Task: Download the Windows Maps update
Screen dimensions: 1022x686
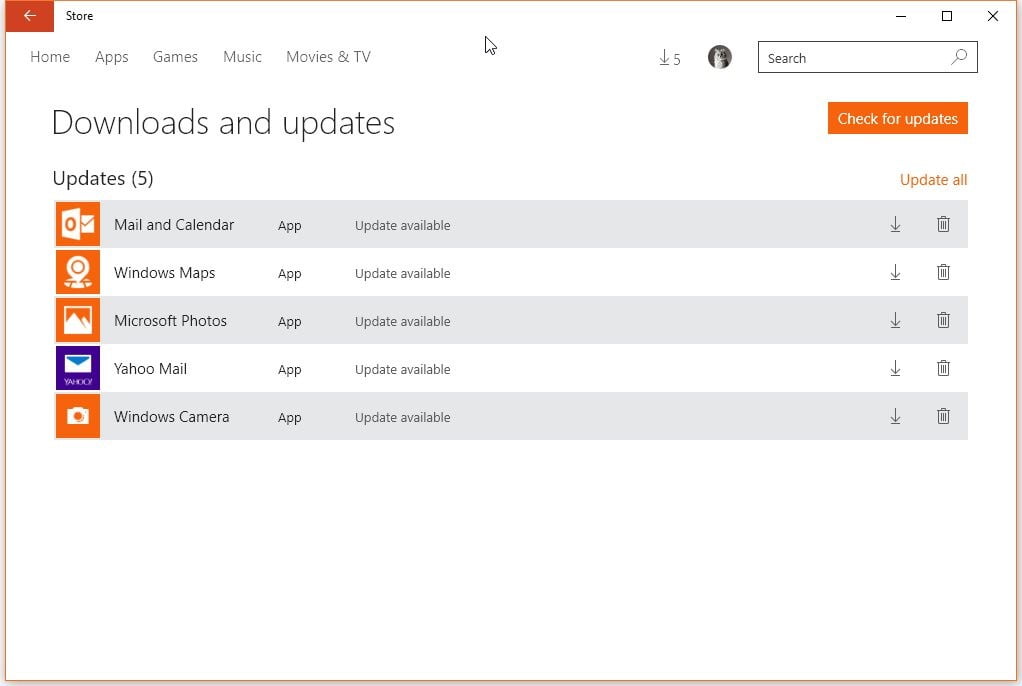Action: [x=895, y=272]
